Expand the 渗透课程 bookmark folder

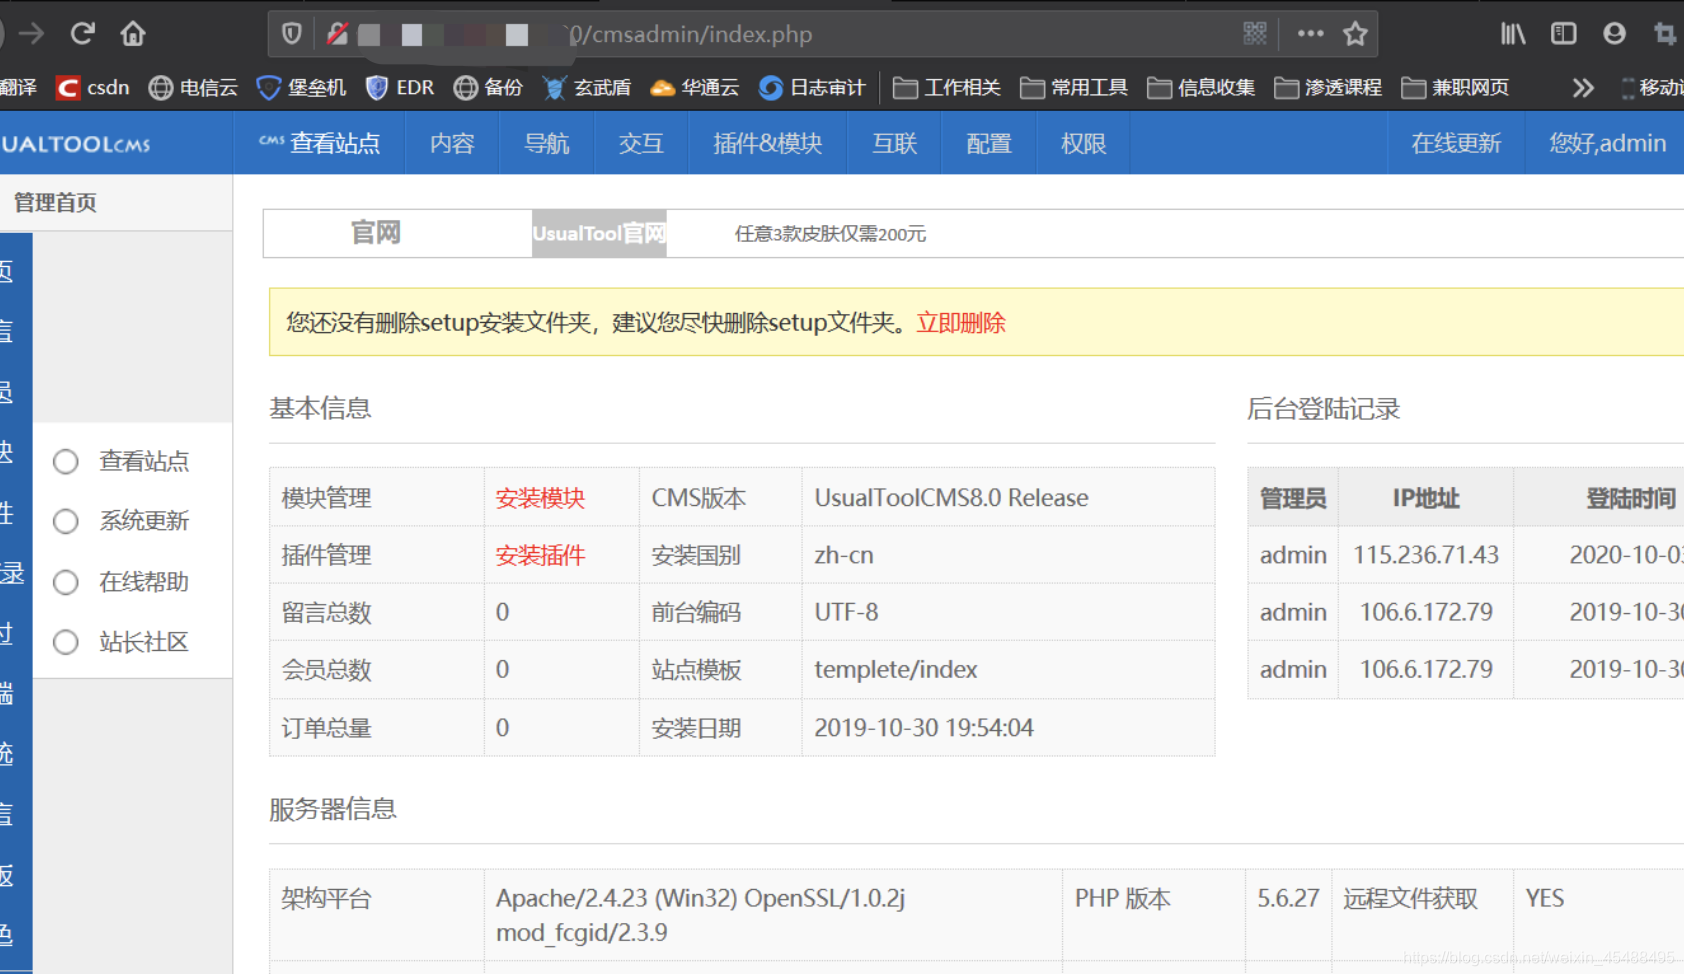(1327, 88)
